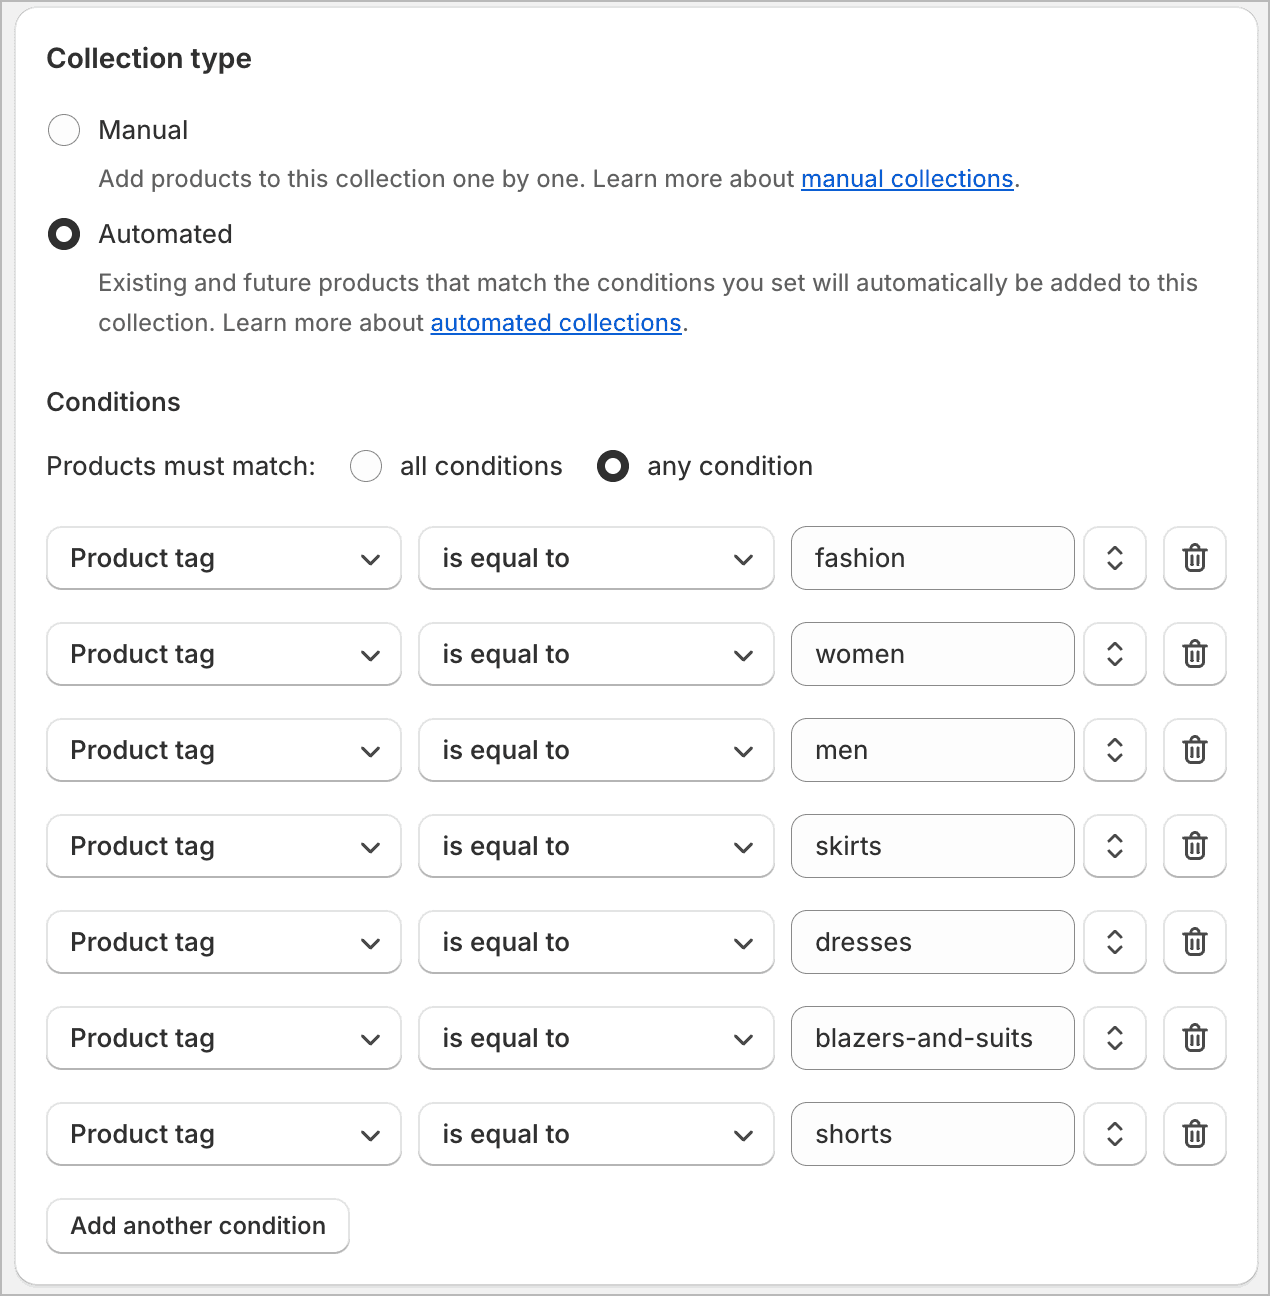Select the Automated collection type

click(64, 234)
